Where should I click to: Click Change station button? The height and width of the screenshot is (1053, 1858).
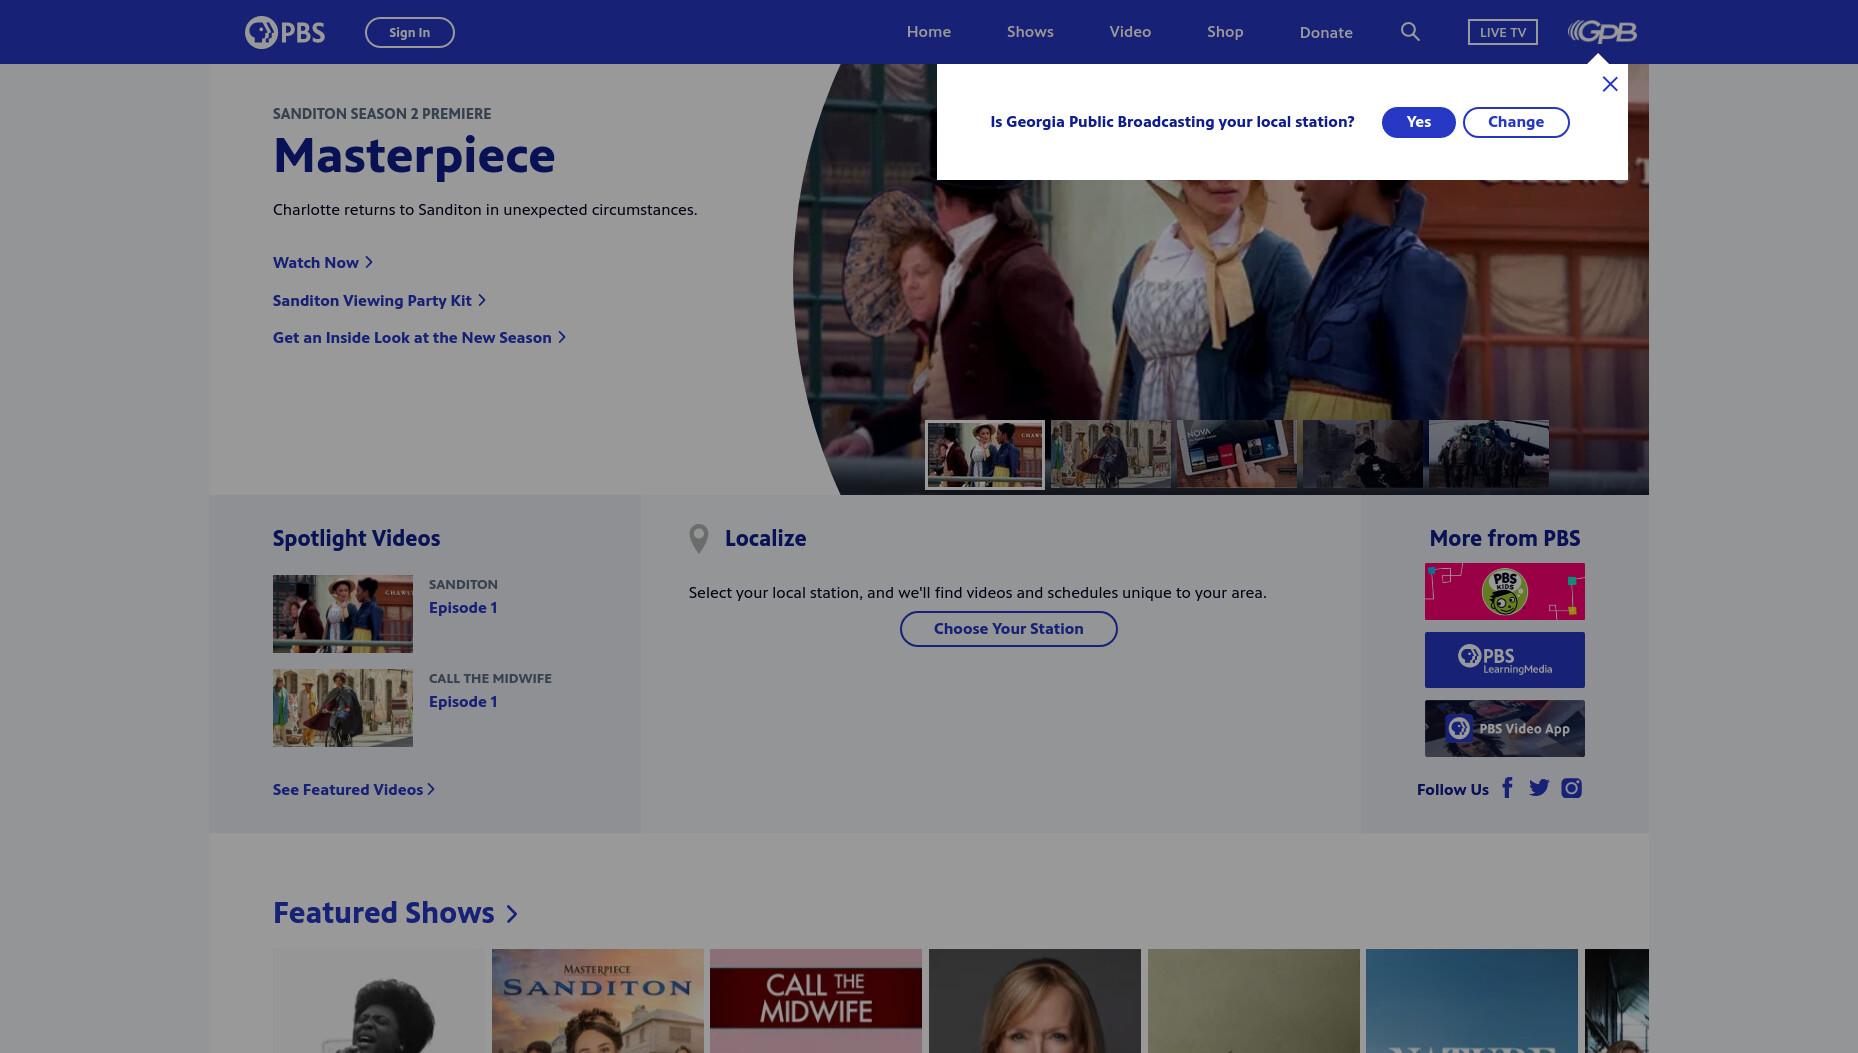pos(1516,122)
